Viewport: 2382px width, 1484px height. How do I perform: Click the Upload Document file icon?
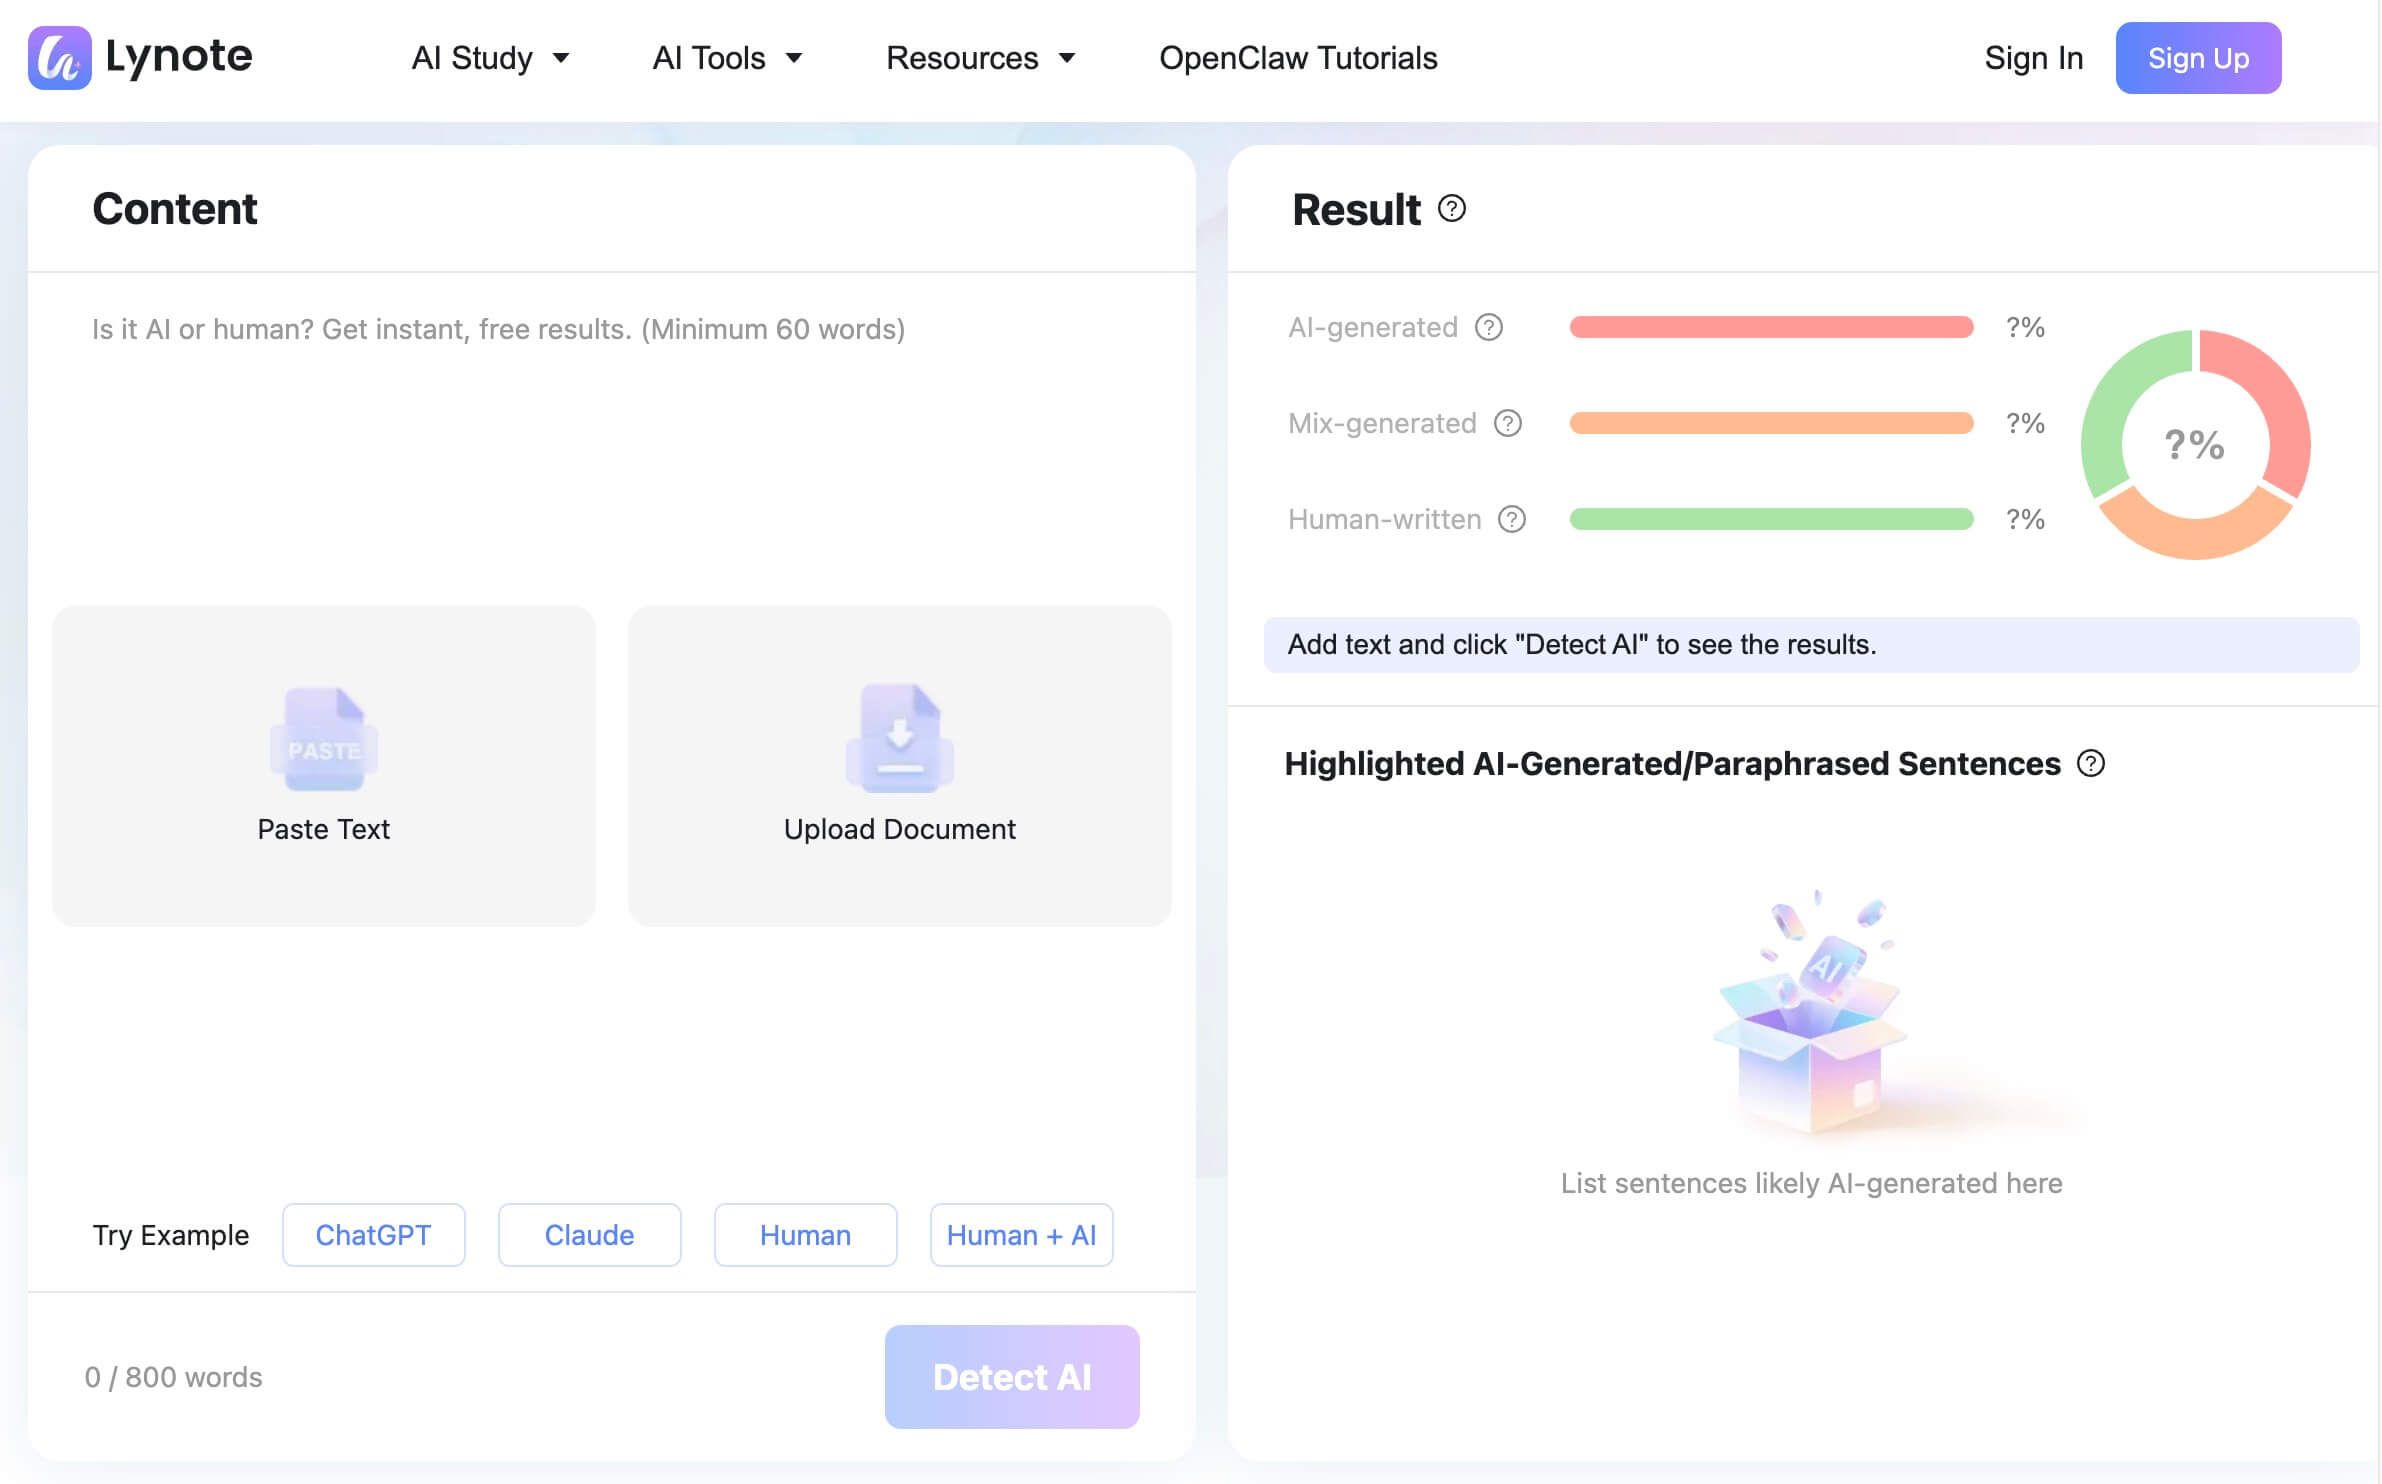pyautogui.click(x=899, y=738)
